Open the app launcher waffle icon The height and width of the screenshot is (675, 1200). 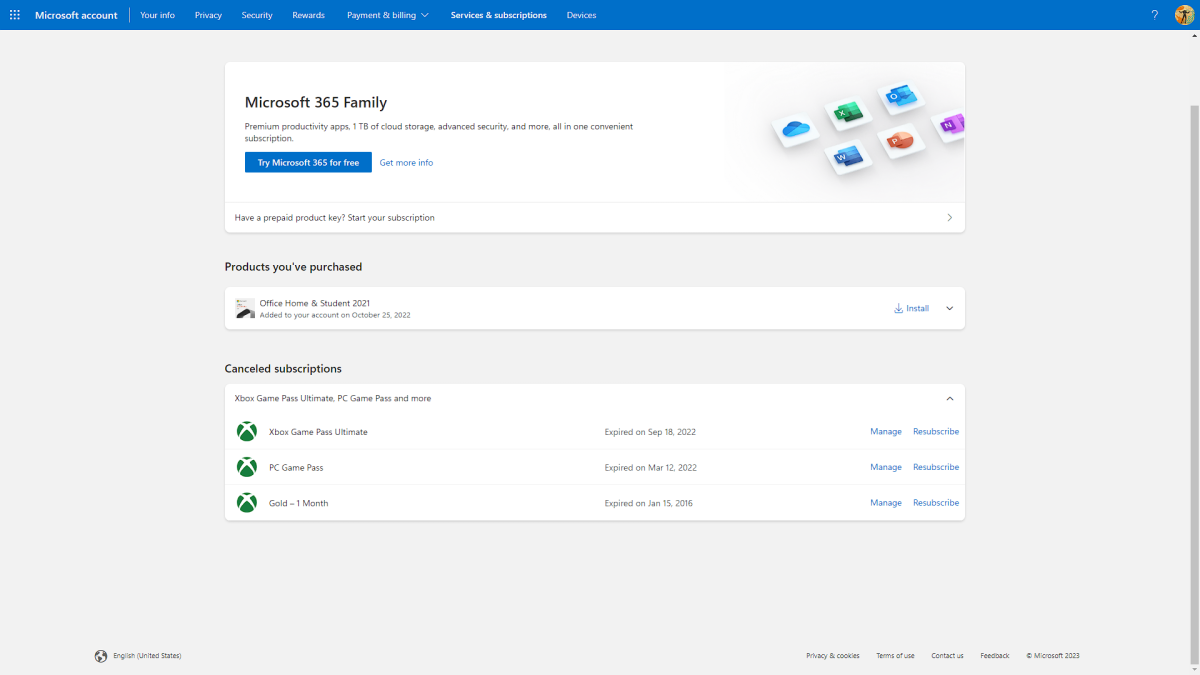[x=14, y=15]
